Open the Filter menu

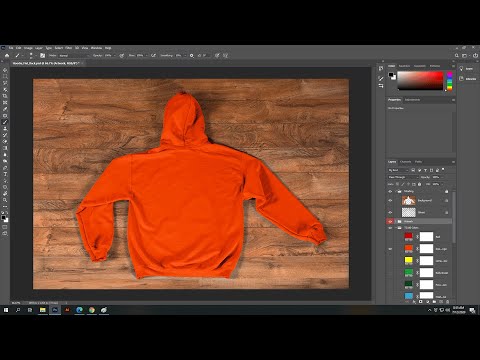[68, 48]
